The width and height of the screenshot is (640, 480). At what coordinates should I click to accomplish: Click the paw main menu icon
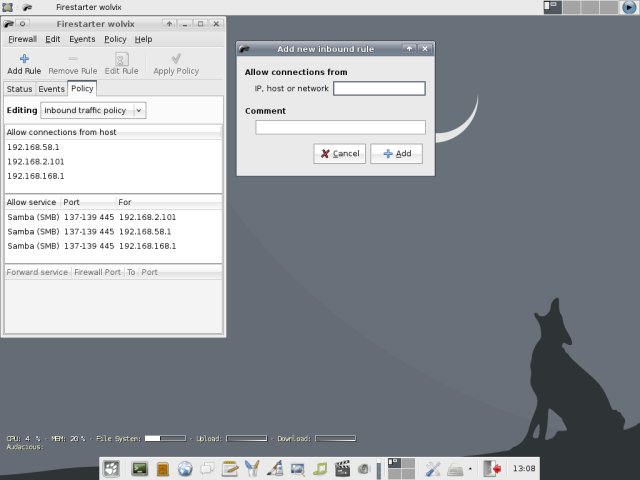(112, 468)
